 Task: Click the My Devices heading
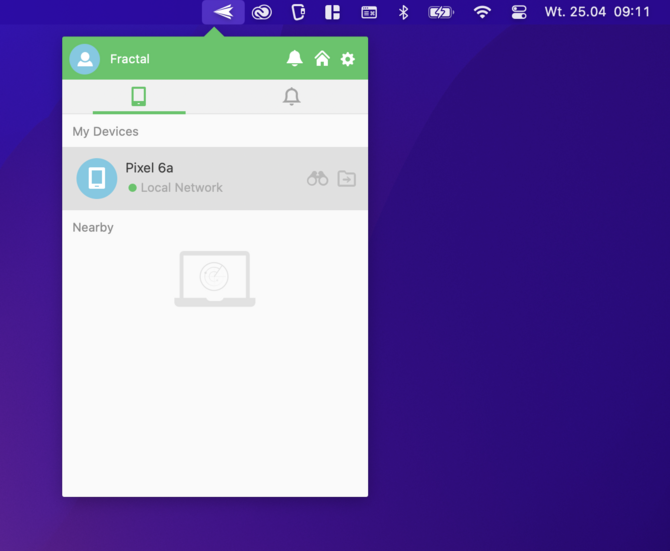tap(106, 132)
